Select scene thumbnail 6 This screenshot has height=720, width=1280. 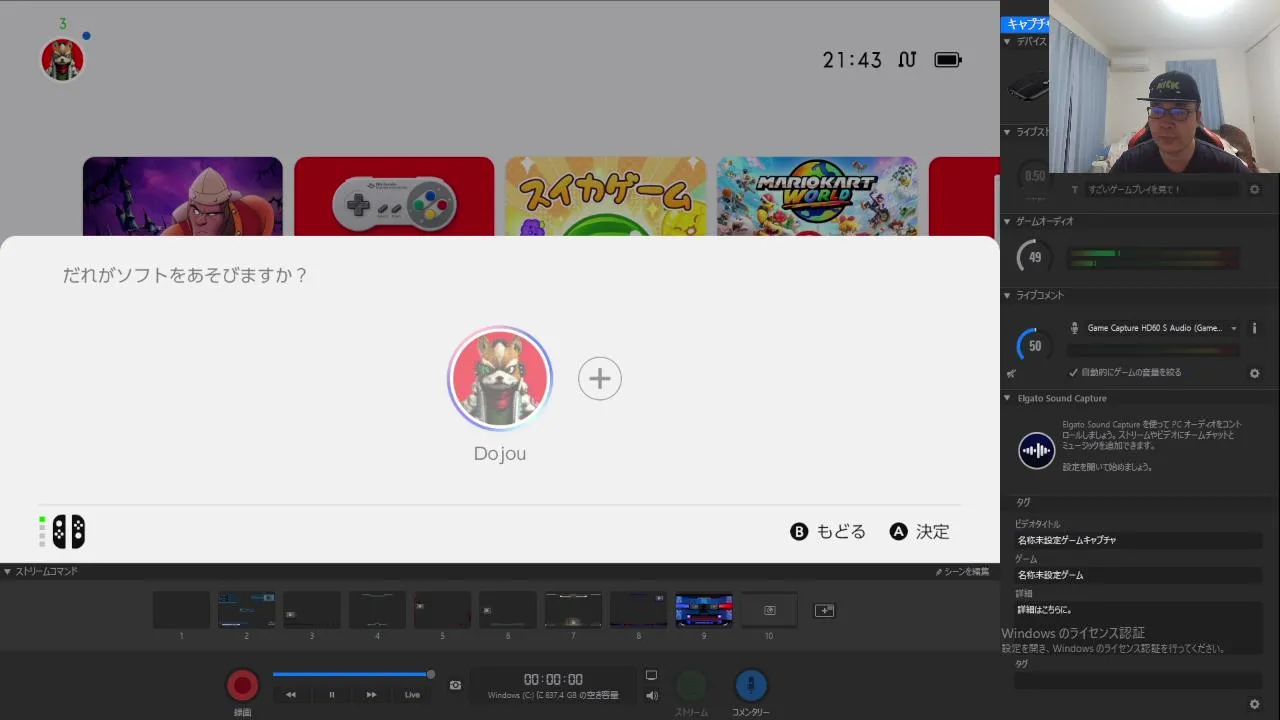point(508,610)
